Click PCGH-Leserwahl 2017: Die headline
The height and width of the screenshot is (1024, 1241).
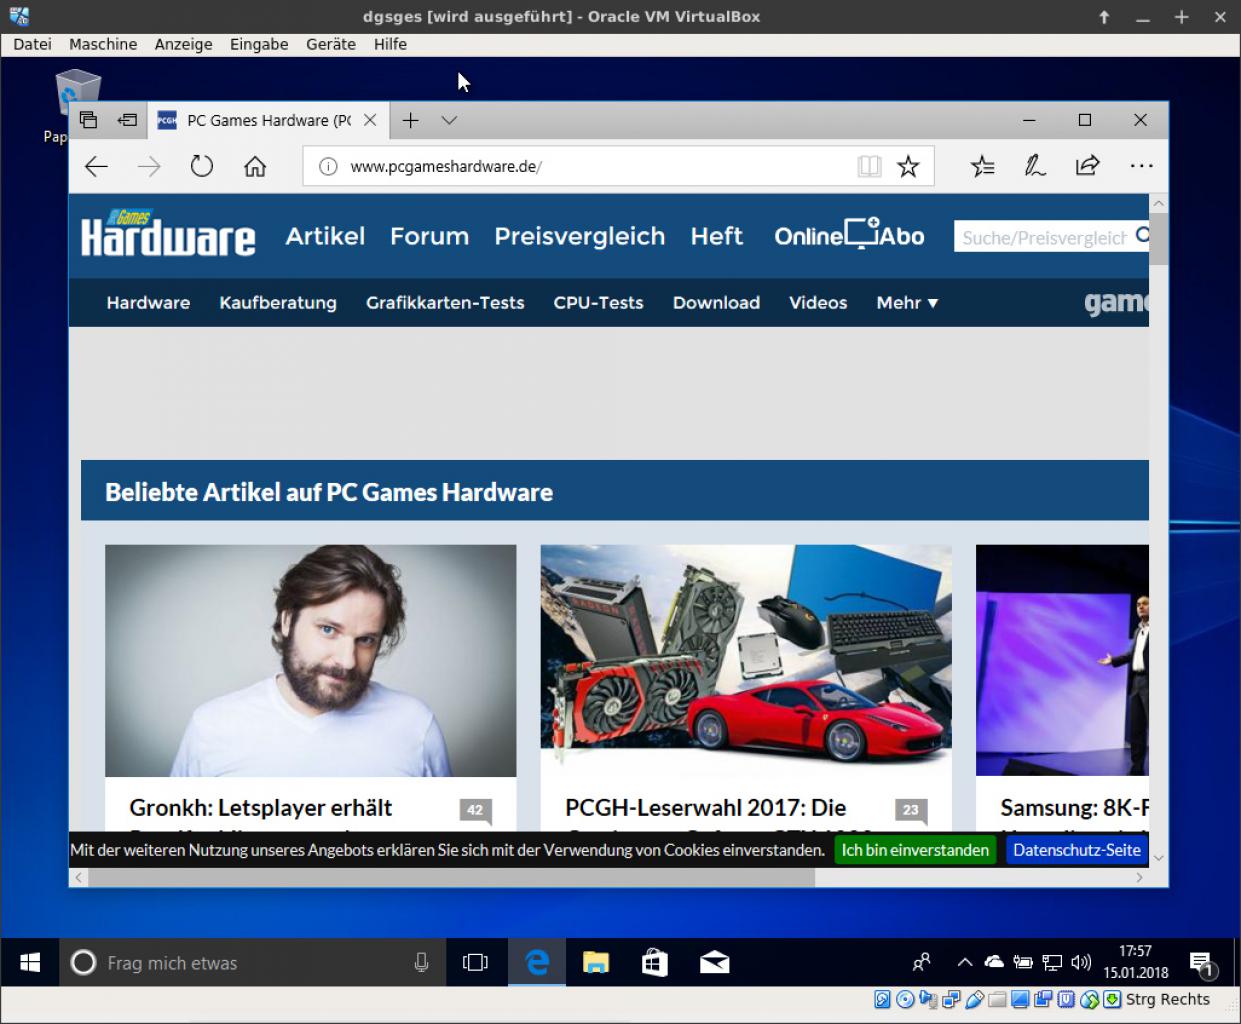click(705, 807)
